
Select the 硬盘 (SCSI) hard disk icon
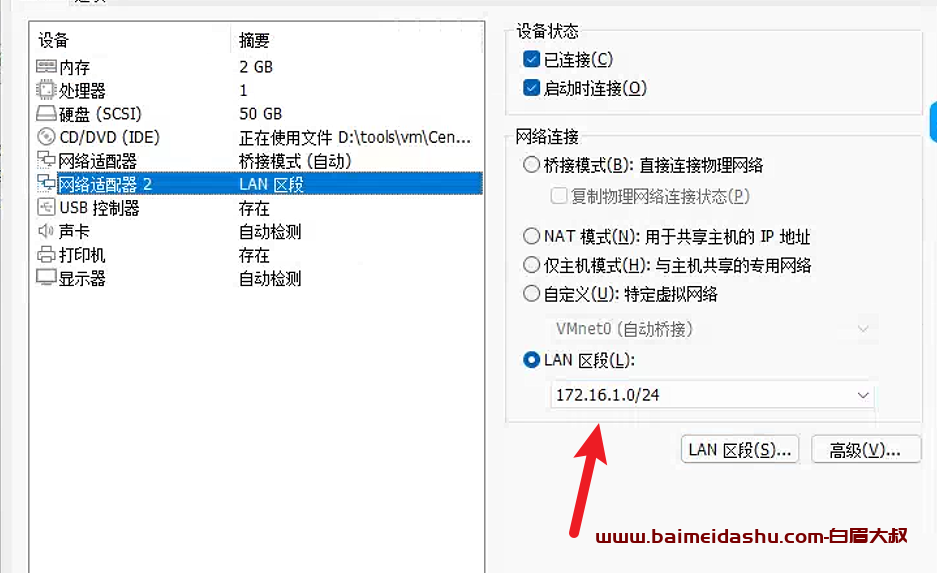tap(46, 113)
